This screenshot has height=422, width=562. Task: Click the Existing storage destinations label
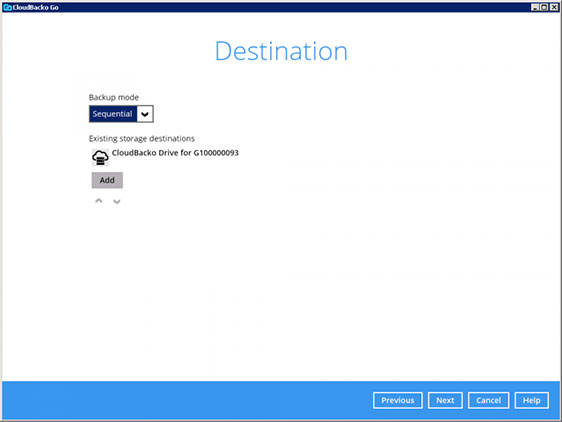142,138
